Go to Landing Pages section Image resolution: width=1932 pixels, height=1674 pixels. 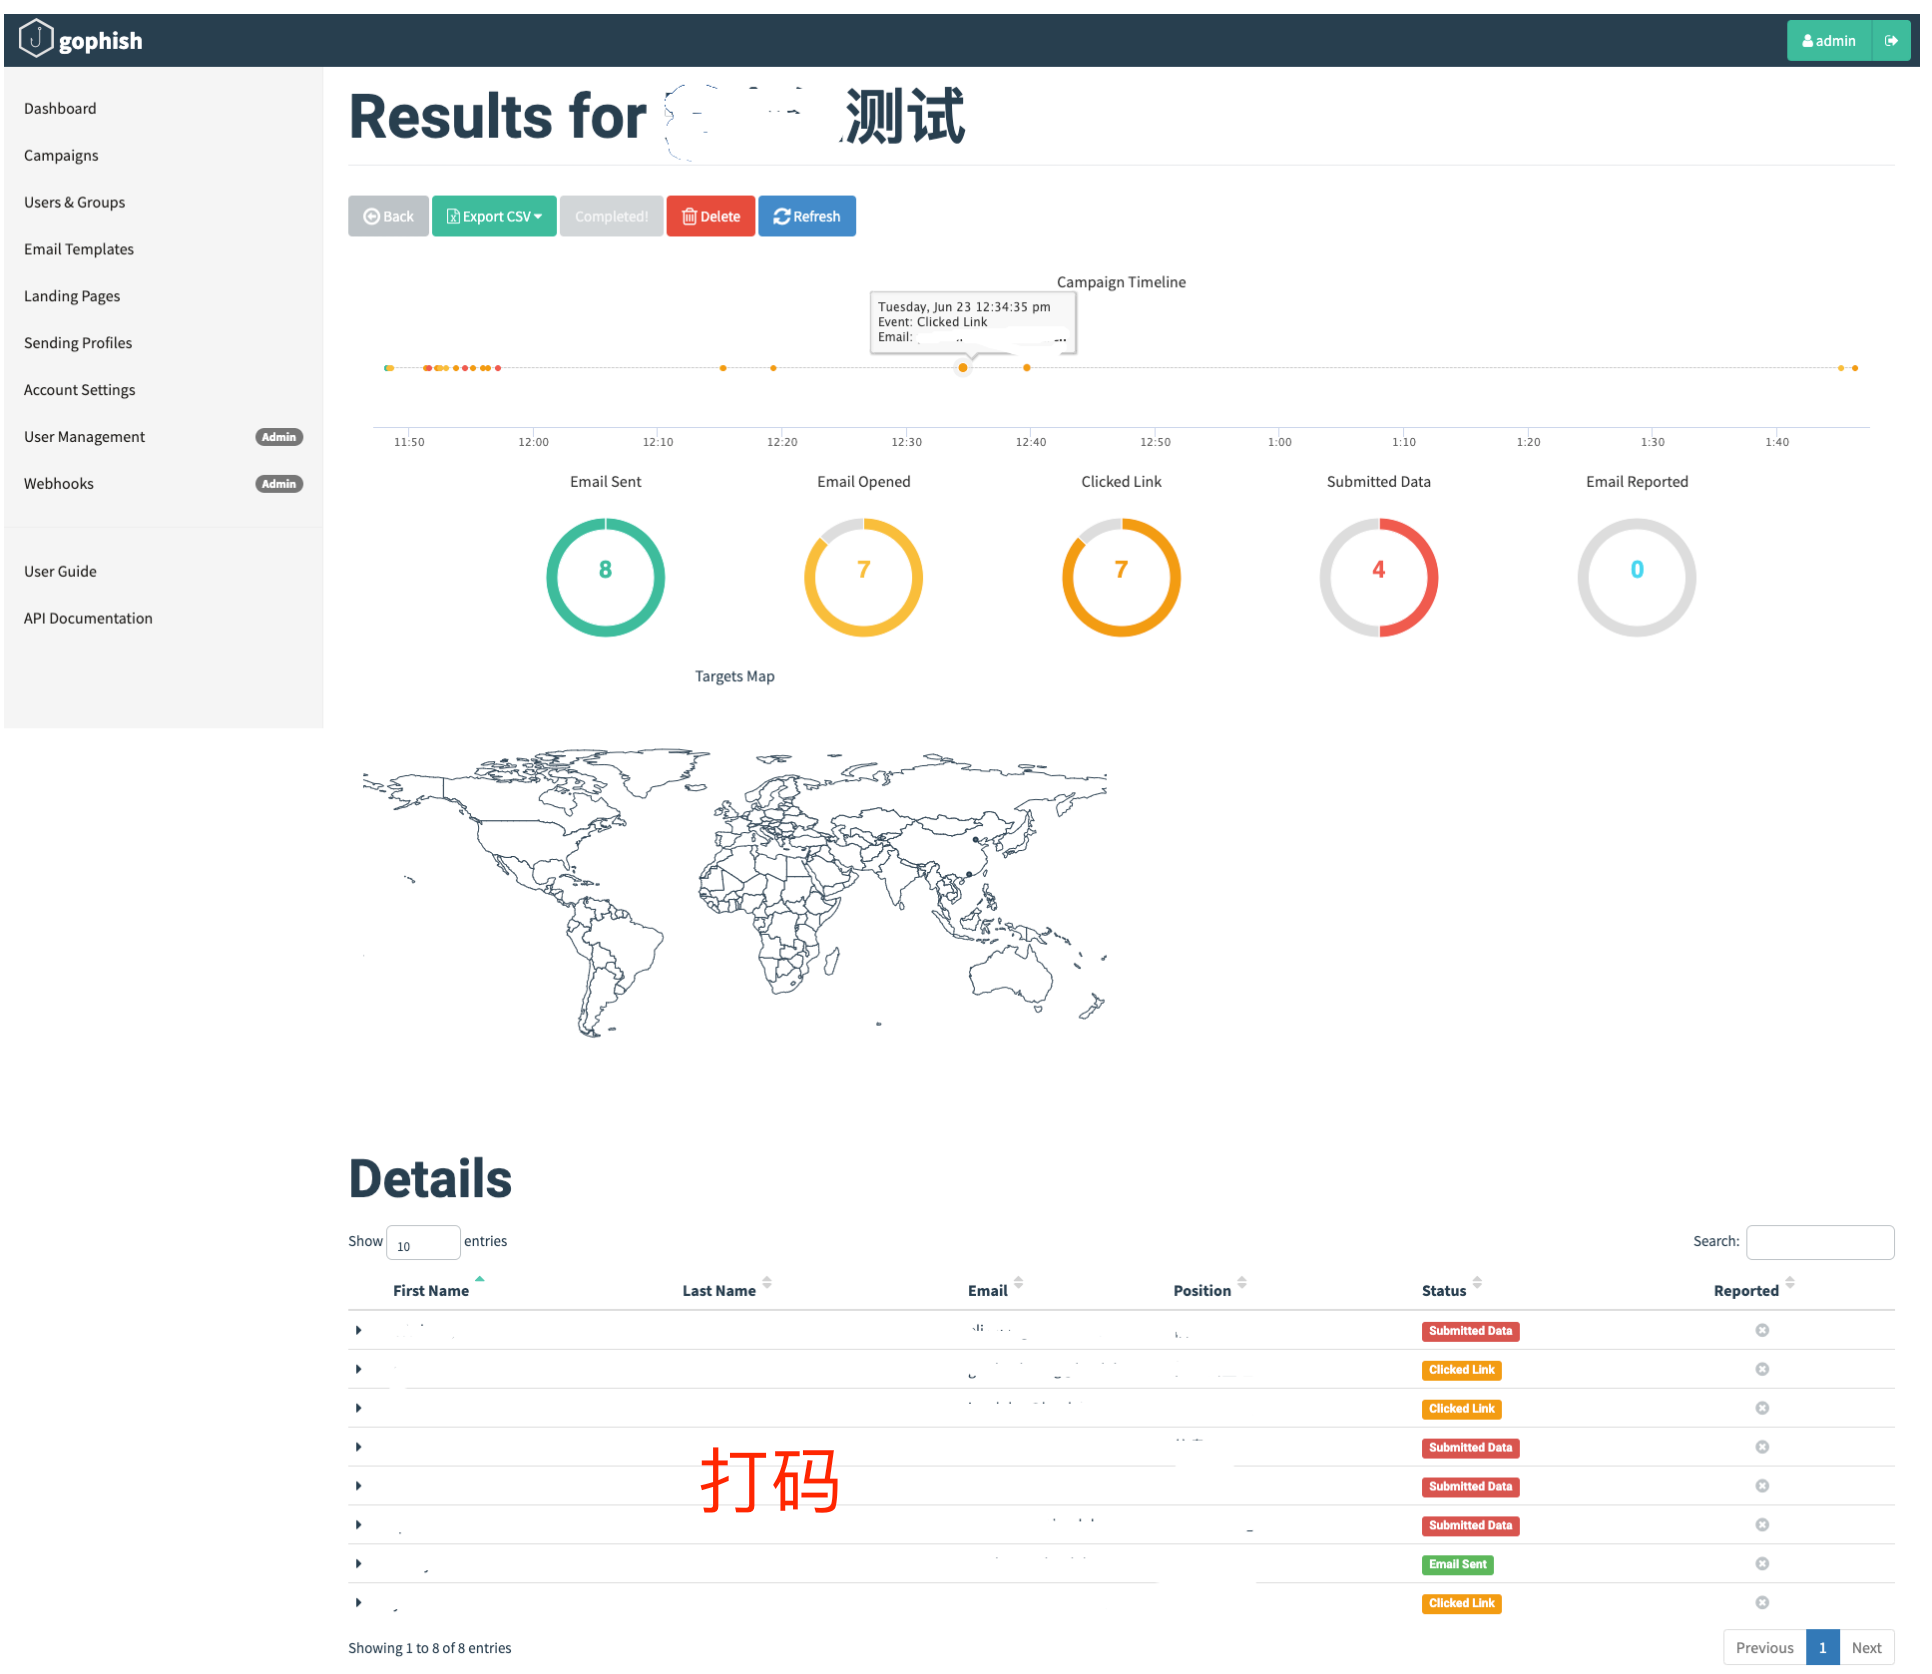click(x=72, y=296)
